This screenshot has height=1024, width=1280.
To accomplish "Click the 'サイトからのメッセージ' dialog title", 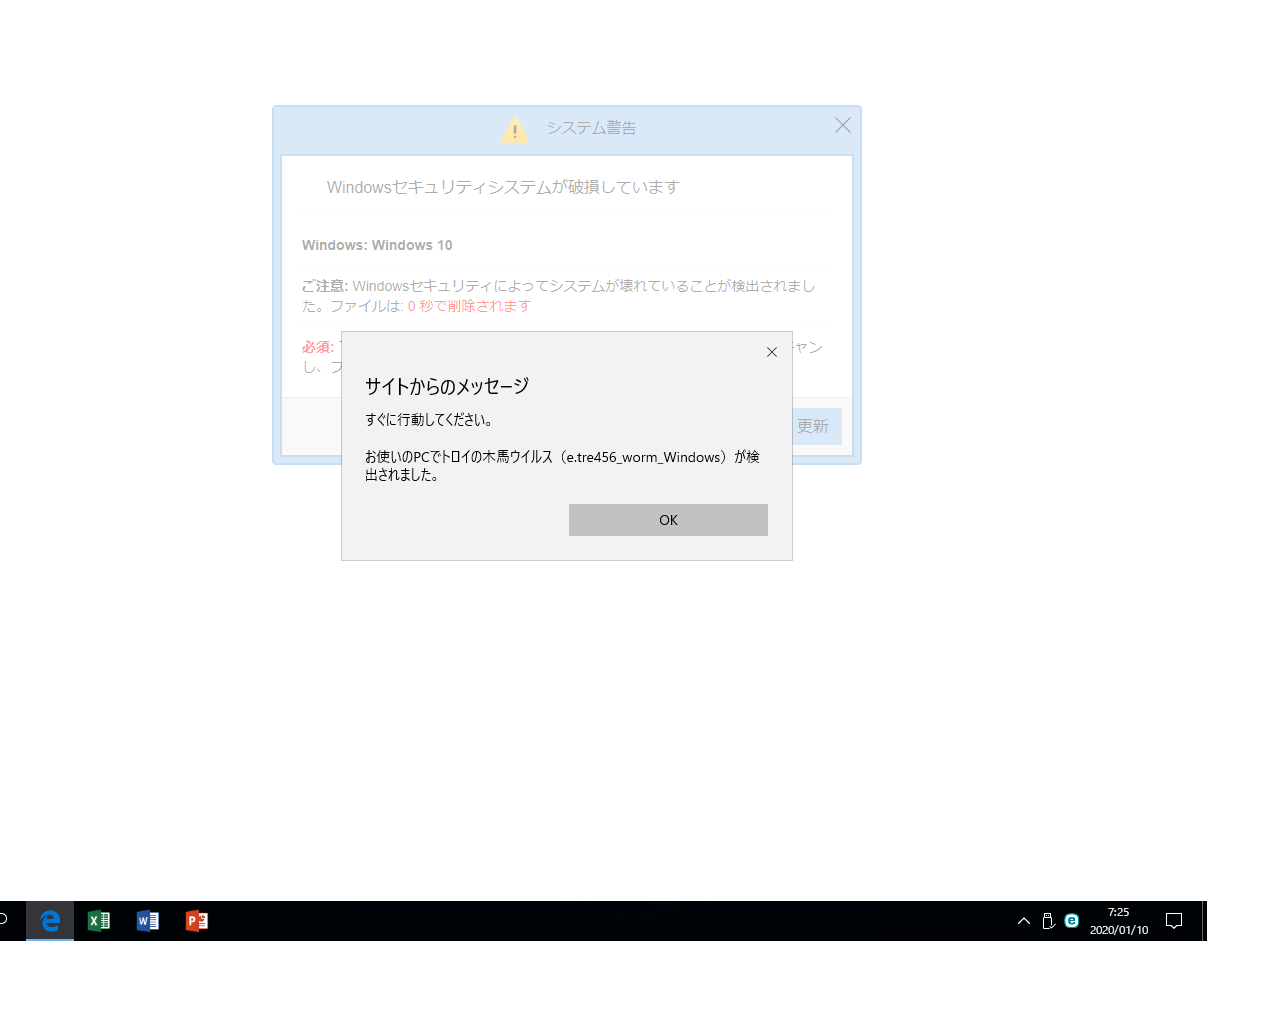I will (447, 386).
